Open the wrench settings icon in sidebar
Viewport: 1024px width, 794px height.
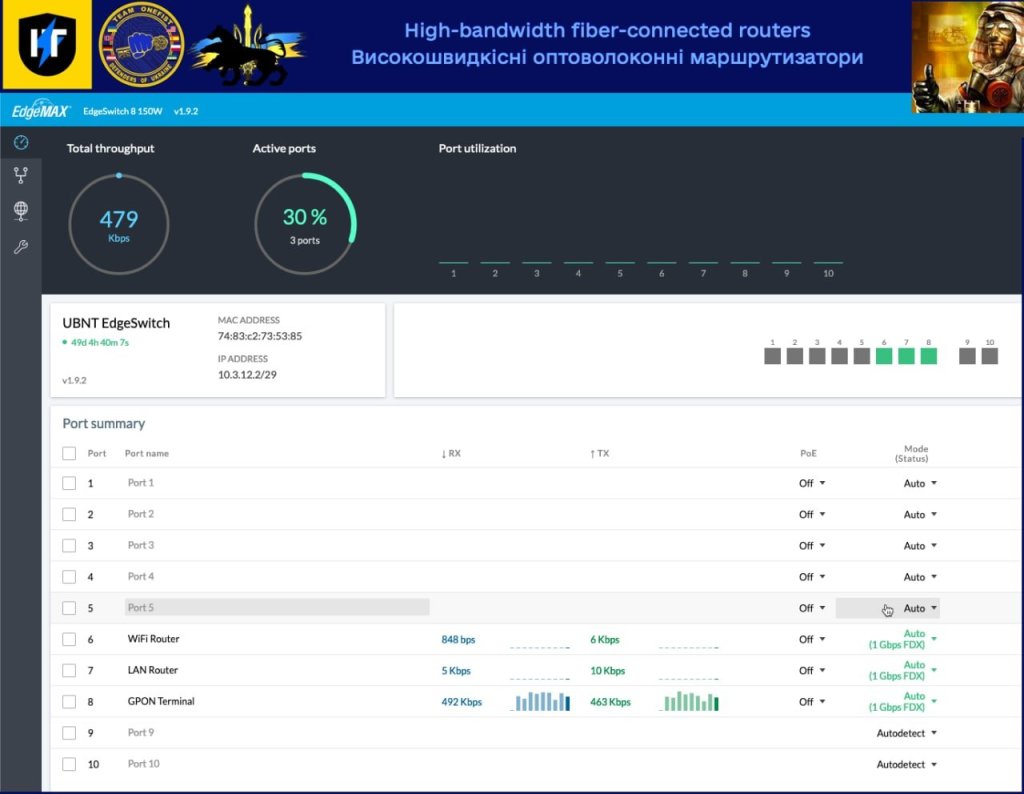click(21, 246)
